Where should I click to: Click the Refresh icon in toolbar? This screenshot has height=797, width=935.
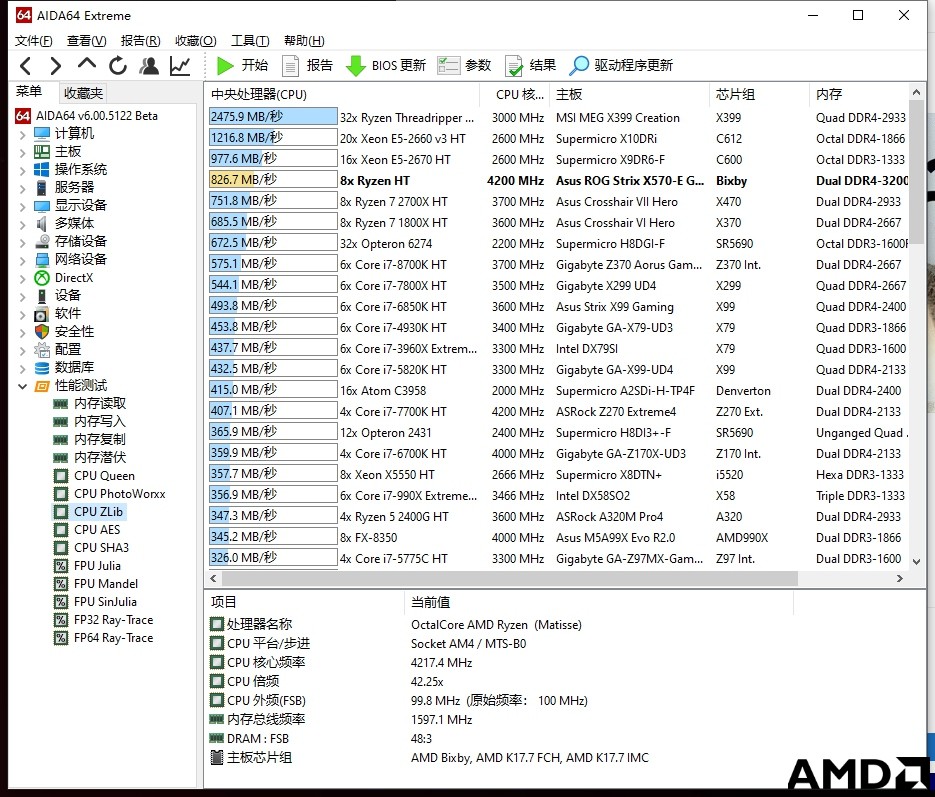[x=118, y=66]
